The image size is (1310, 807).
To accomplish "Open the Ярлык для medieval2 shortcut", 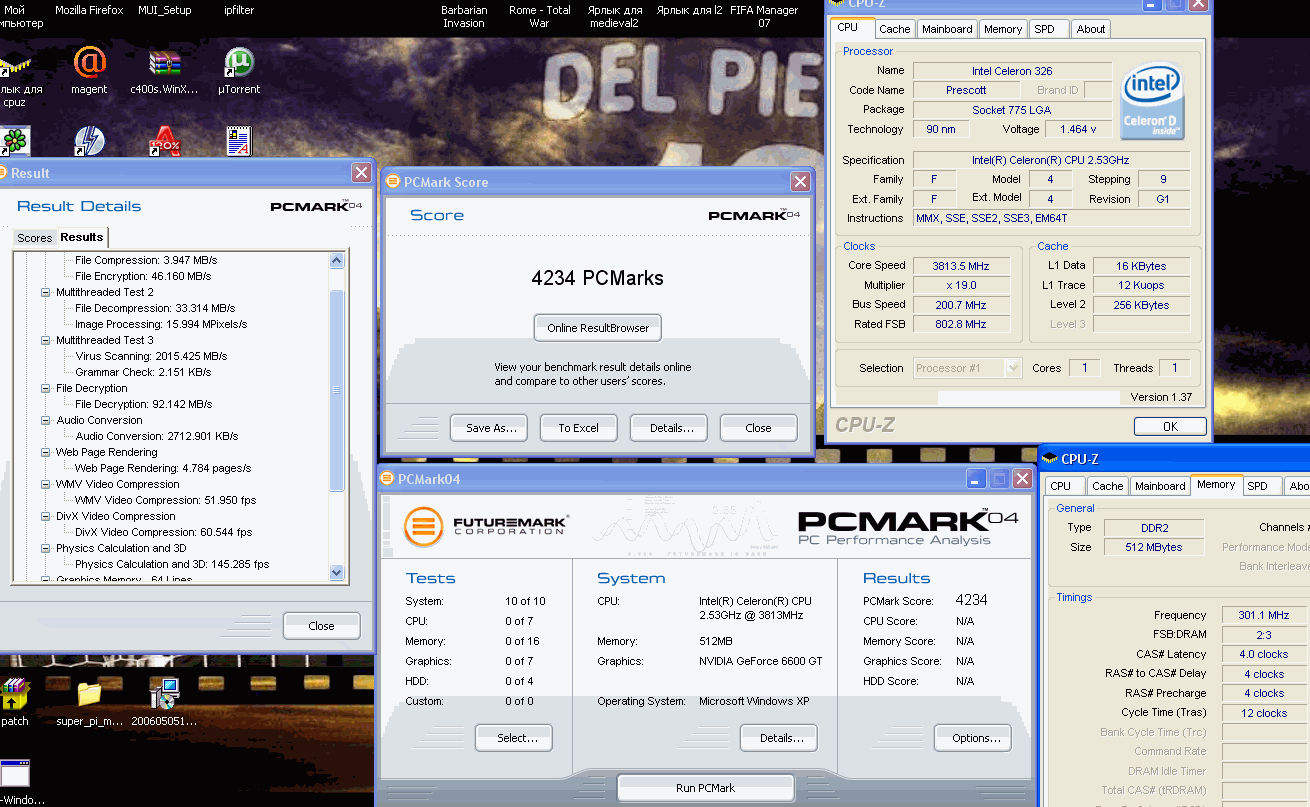I will pyautogui.click(x=614, y=16).
